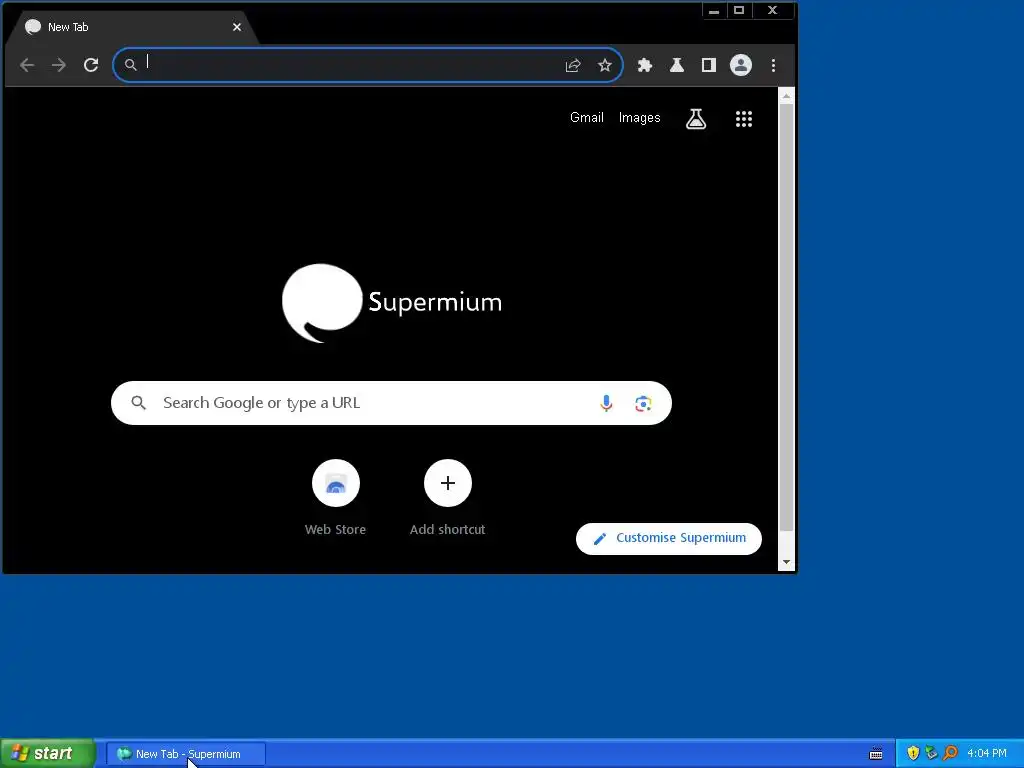Open the three-dot browser menu

coord(773,65)
